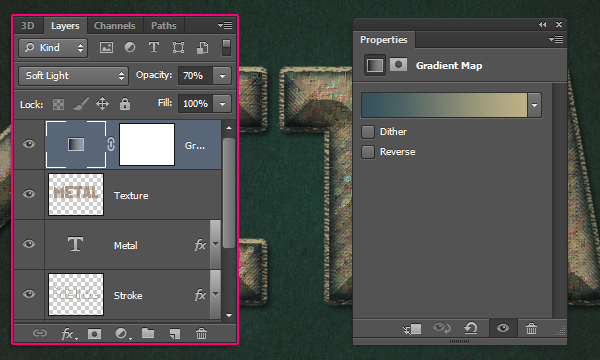600x360 pixels.
Task: Click the gradient bar to edit gradient
Action: click(444, 105)
